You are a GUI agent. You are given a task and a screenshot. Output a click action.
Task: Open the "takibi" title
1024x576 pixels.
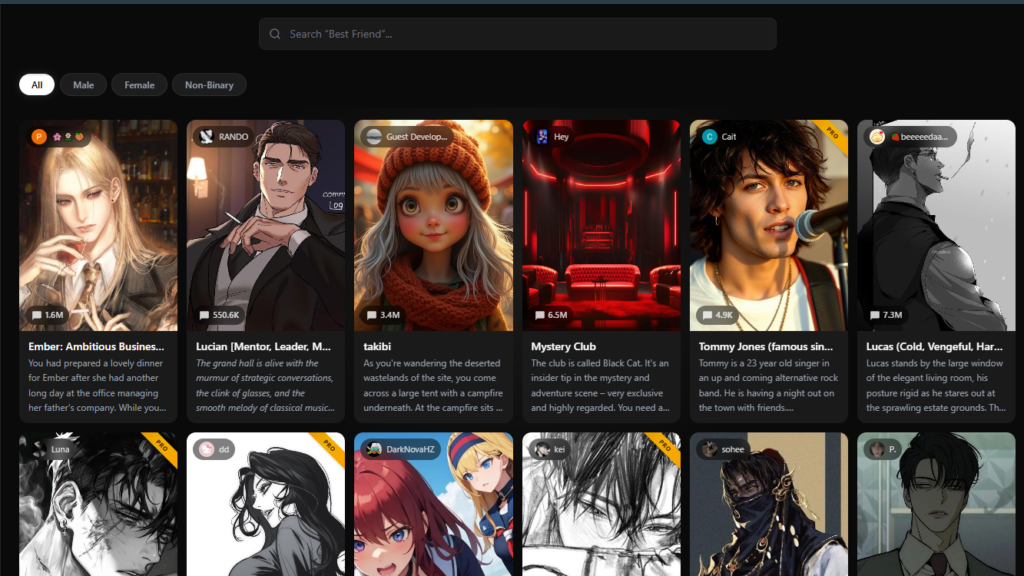(x=377, y=346)
